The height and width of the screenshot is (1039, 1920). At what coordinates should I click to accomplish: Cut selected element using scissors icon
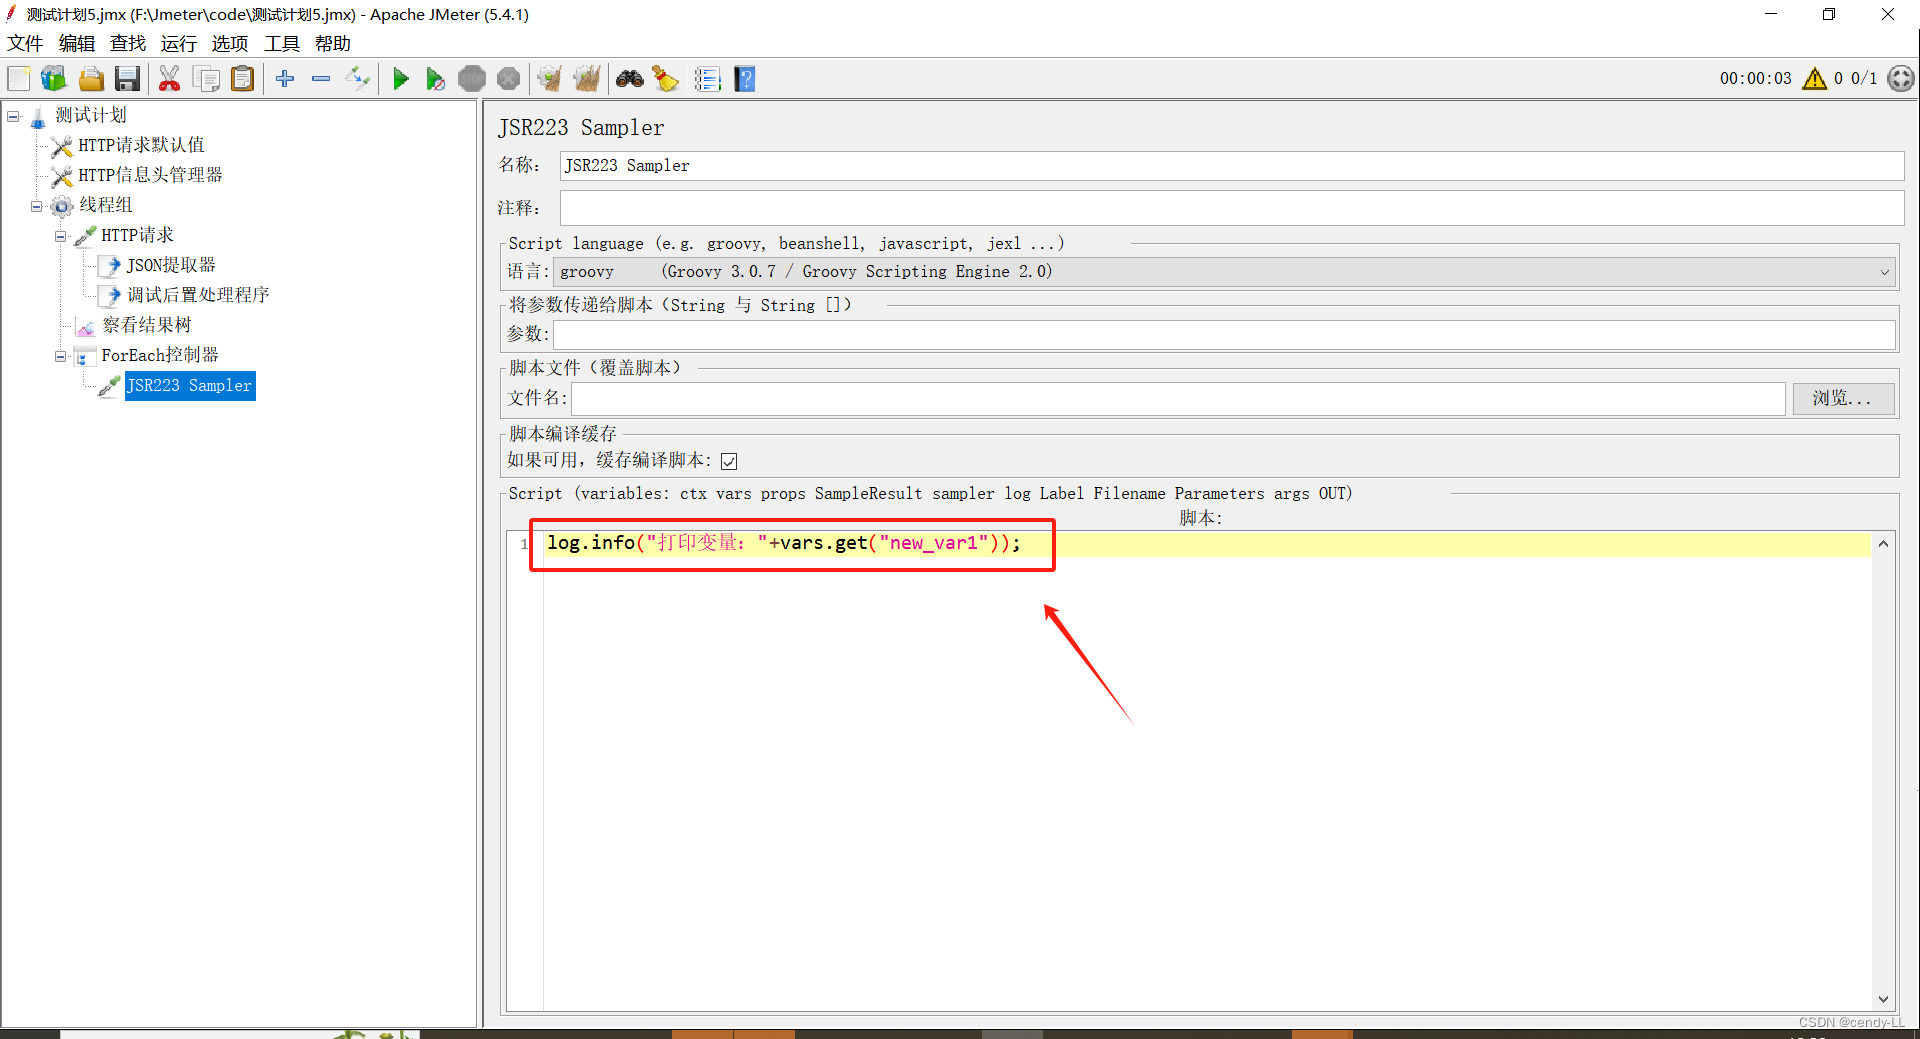click(169, 78)
